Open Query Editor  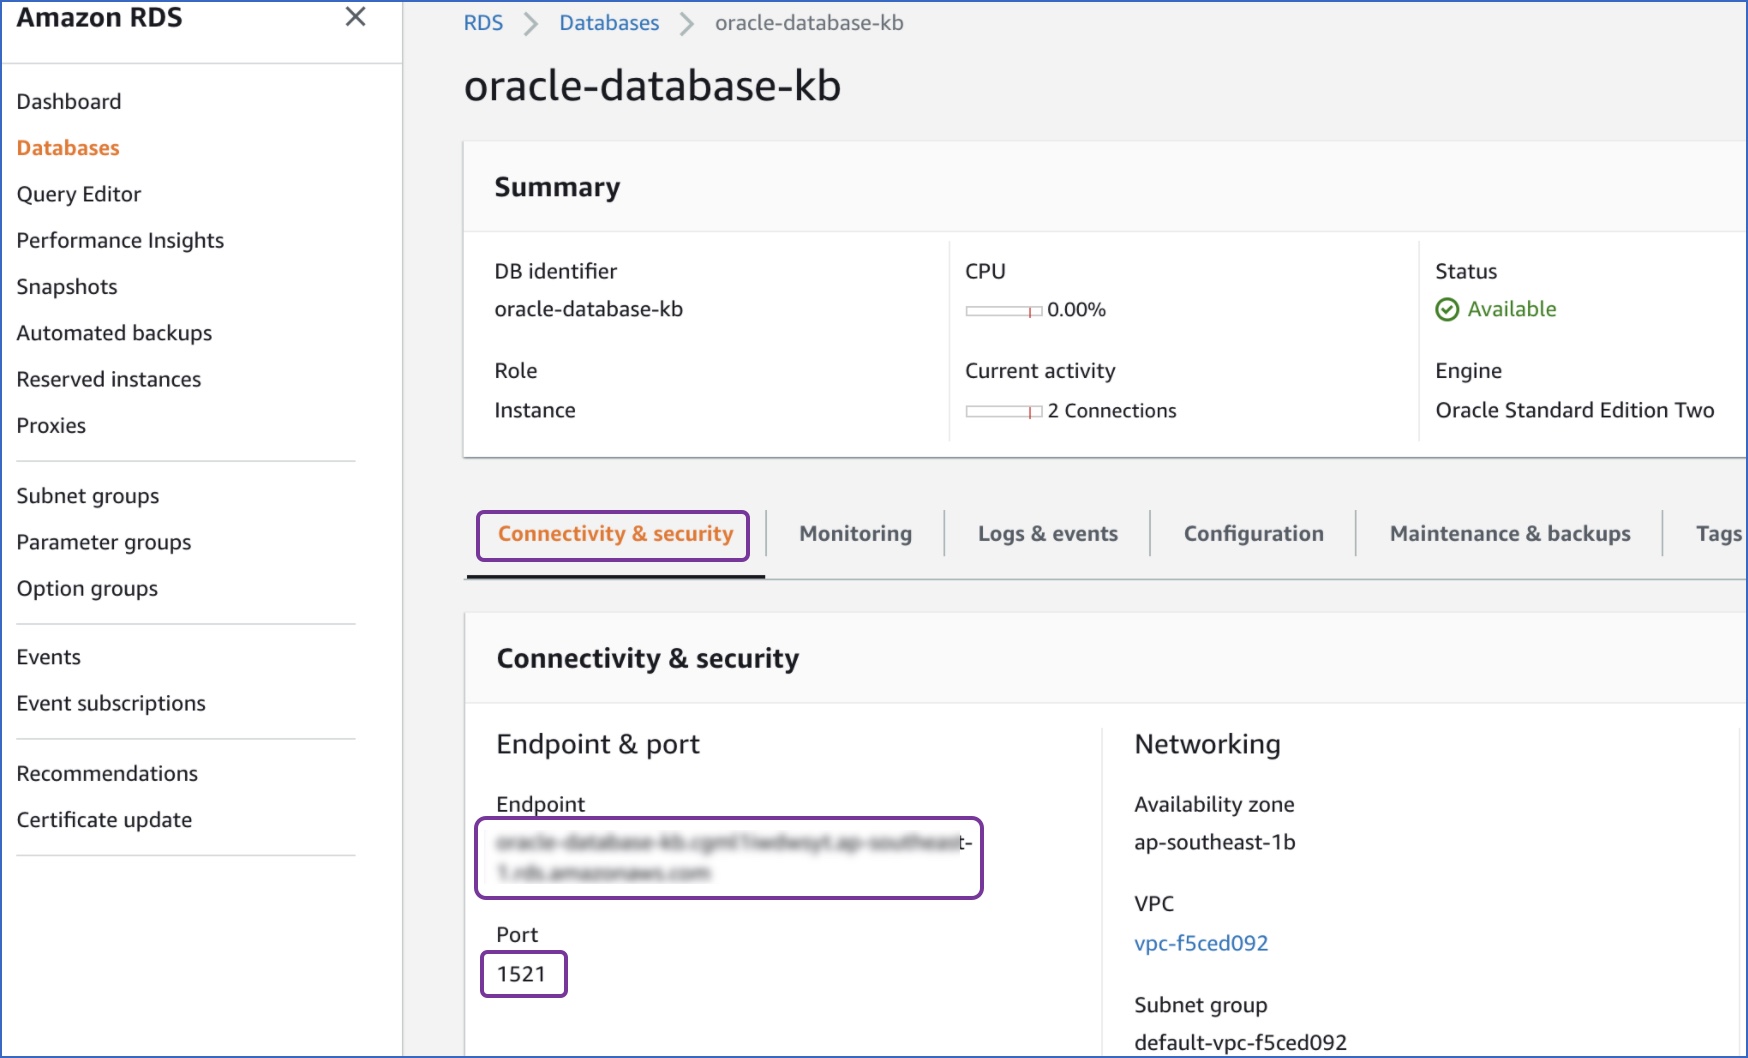pos(79,194)
